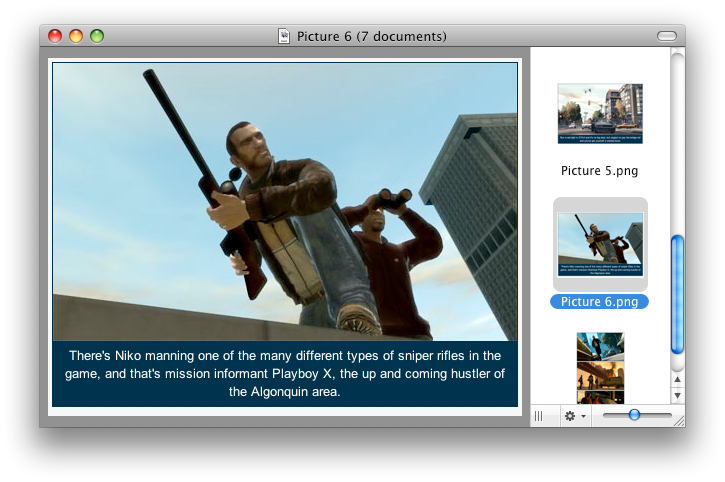Select the stacked thumbnail below Picture 6.png

pyautogui.click(x=600, y=368)
